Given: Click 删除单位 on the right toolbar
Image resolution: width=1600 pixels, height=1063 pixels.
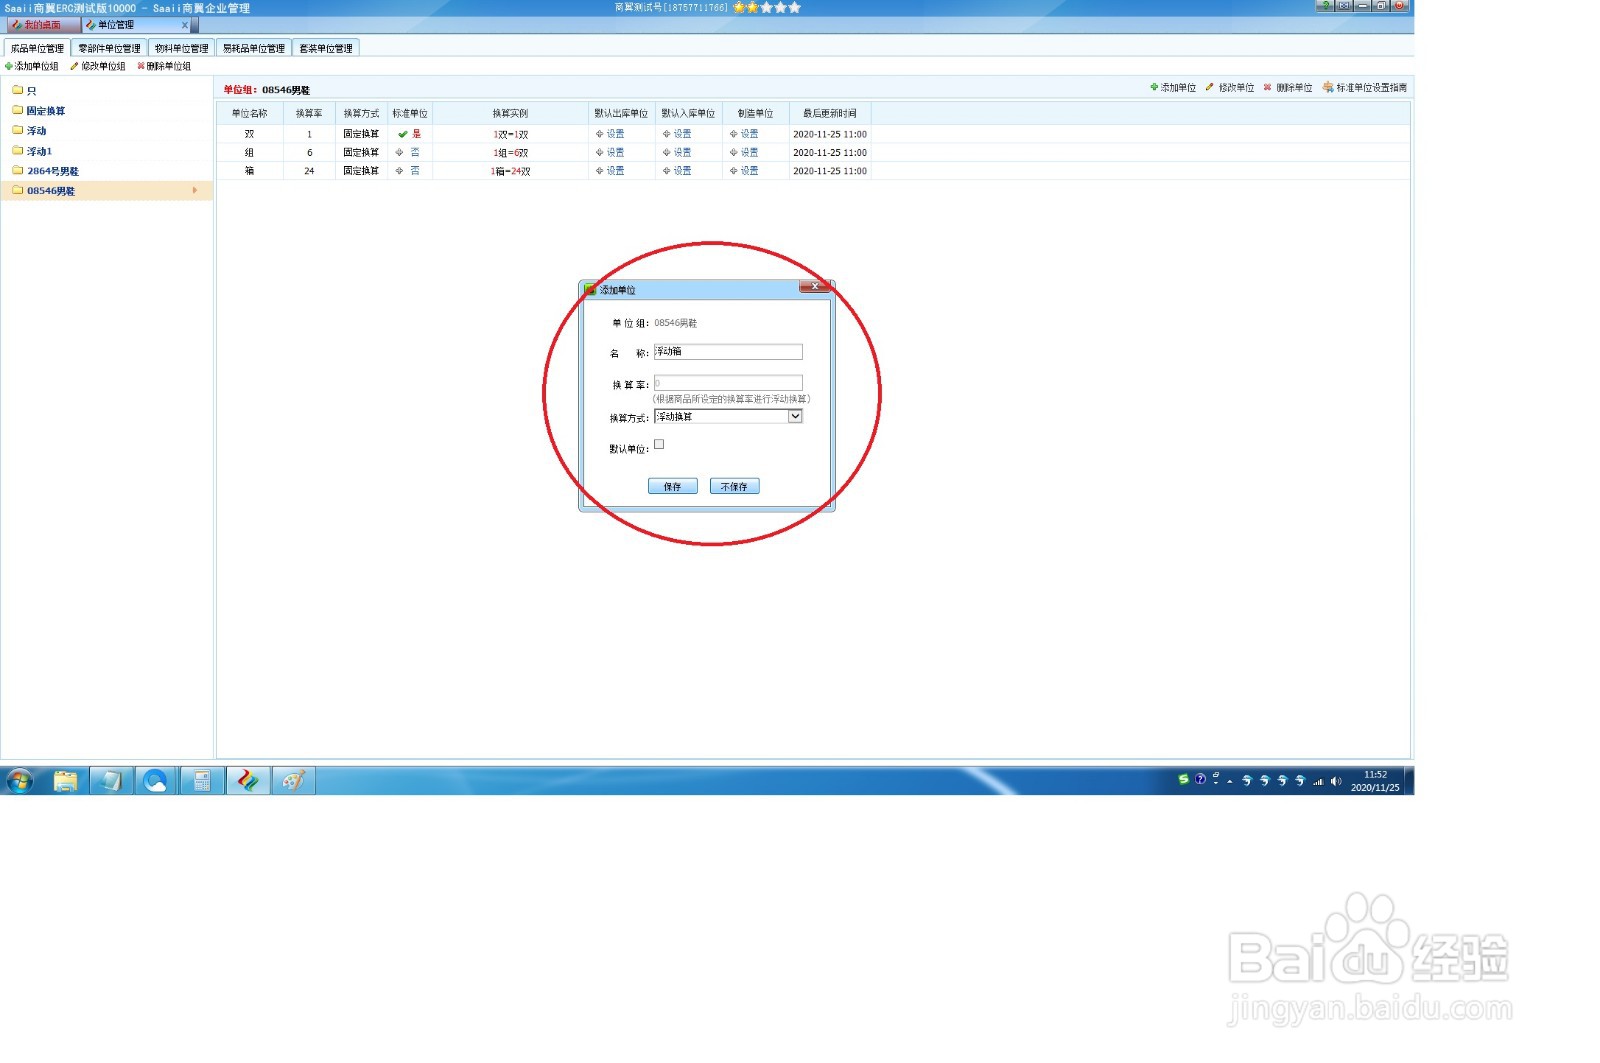Looking at the screenshot, I should point(1288,88).
